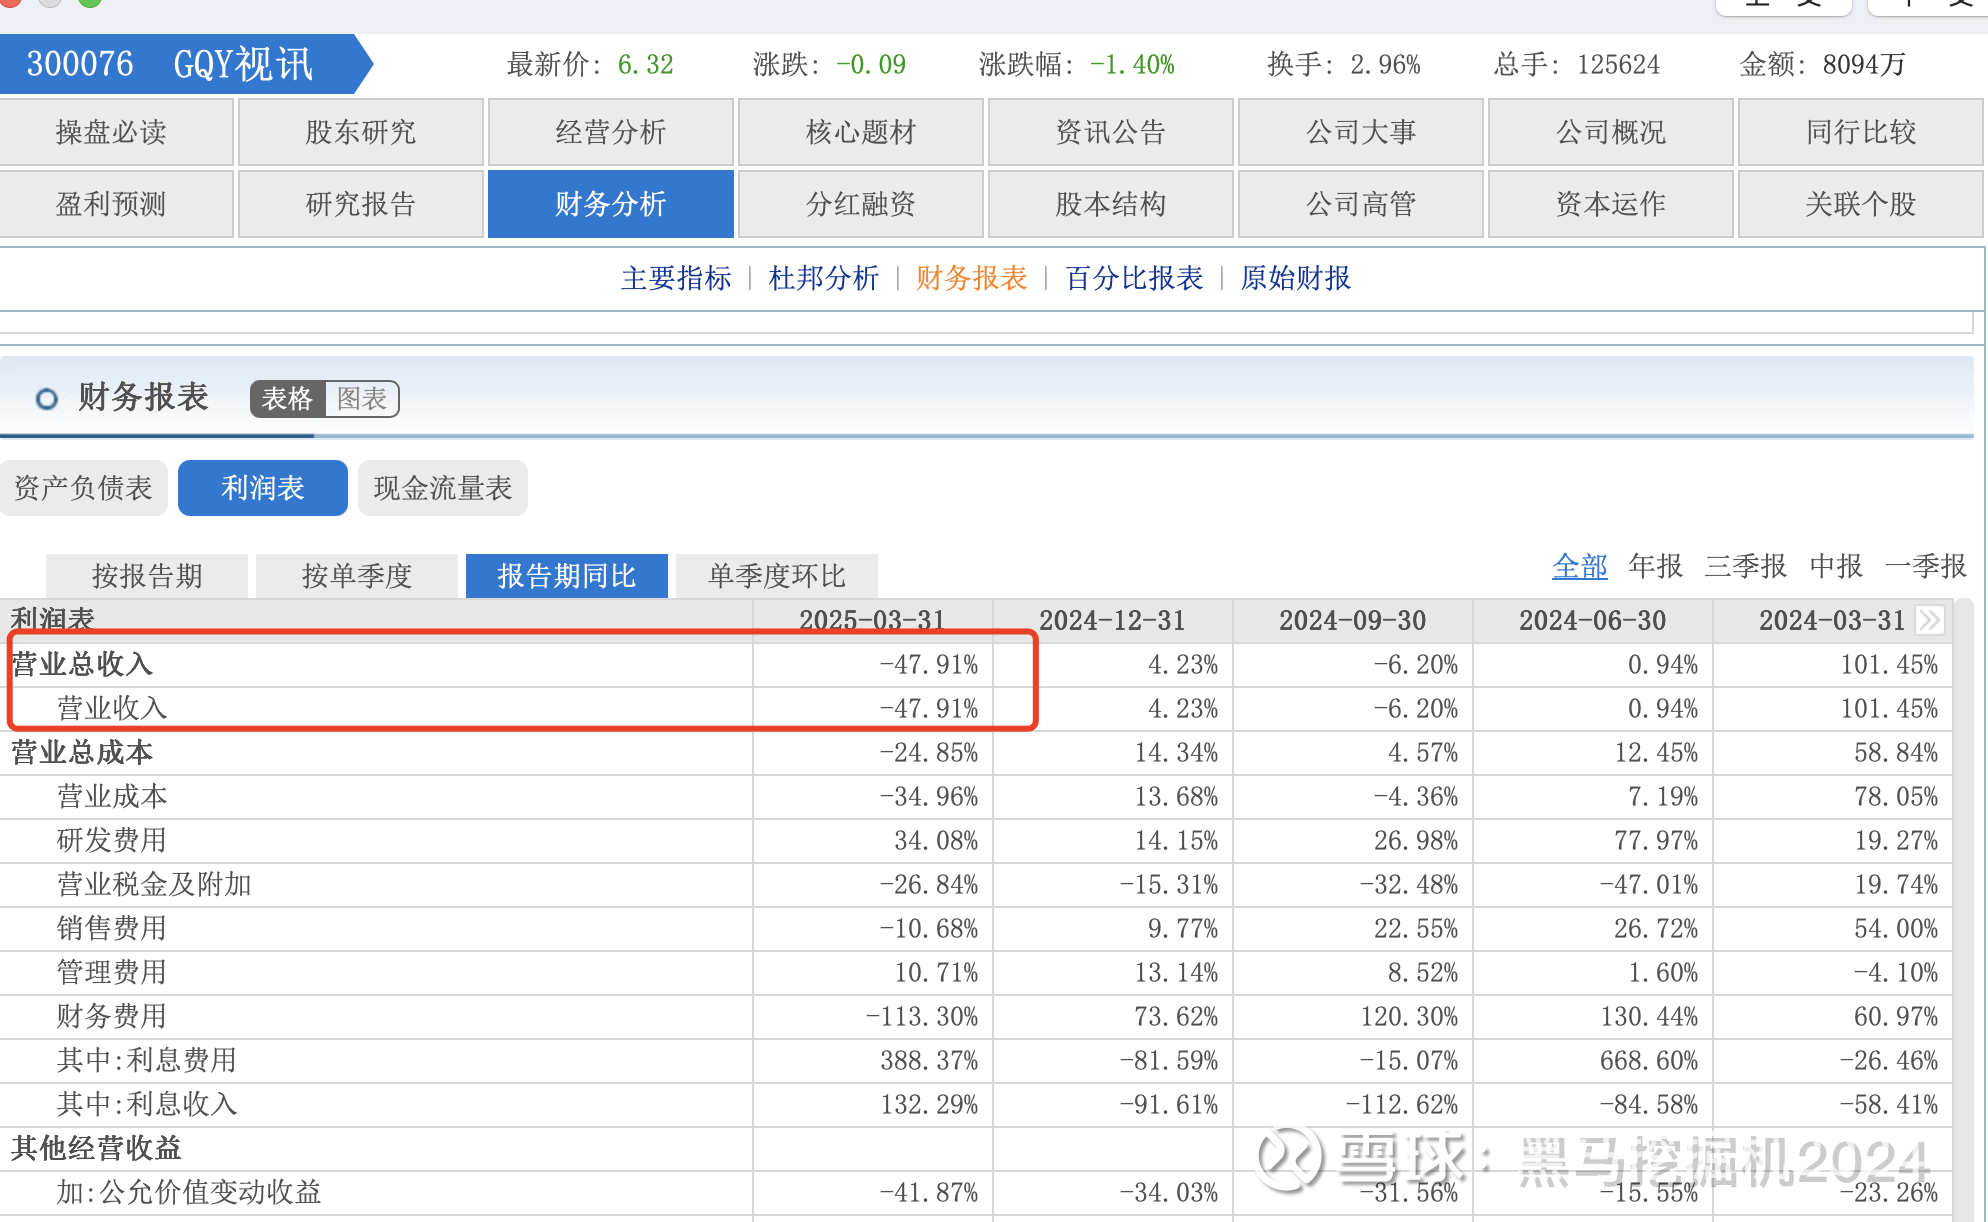This screenshot has height=1222, width=1988.
Task: Show the 利润表 statement
Action: (x=263, y=488)
